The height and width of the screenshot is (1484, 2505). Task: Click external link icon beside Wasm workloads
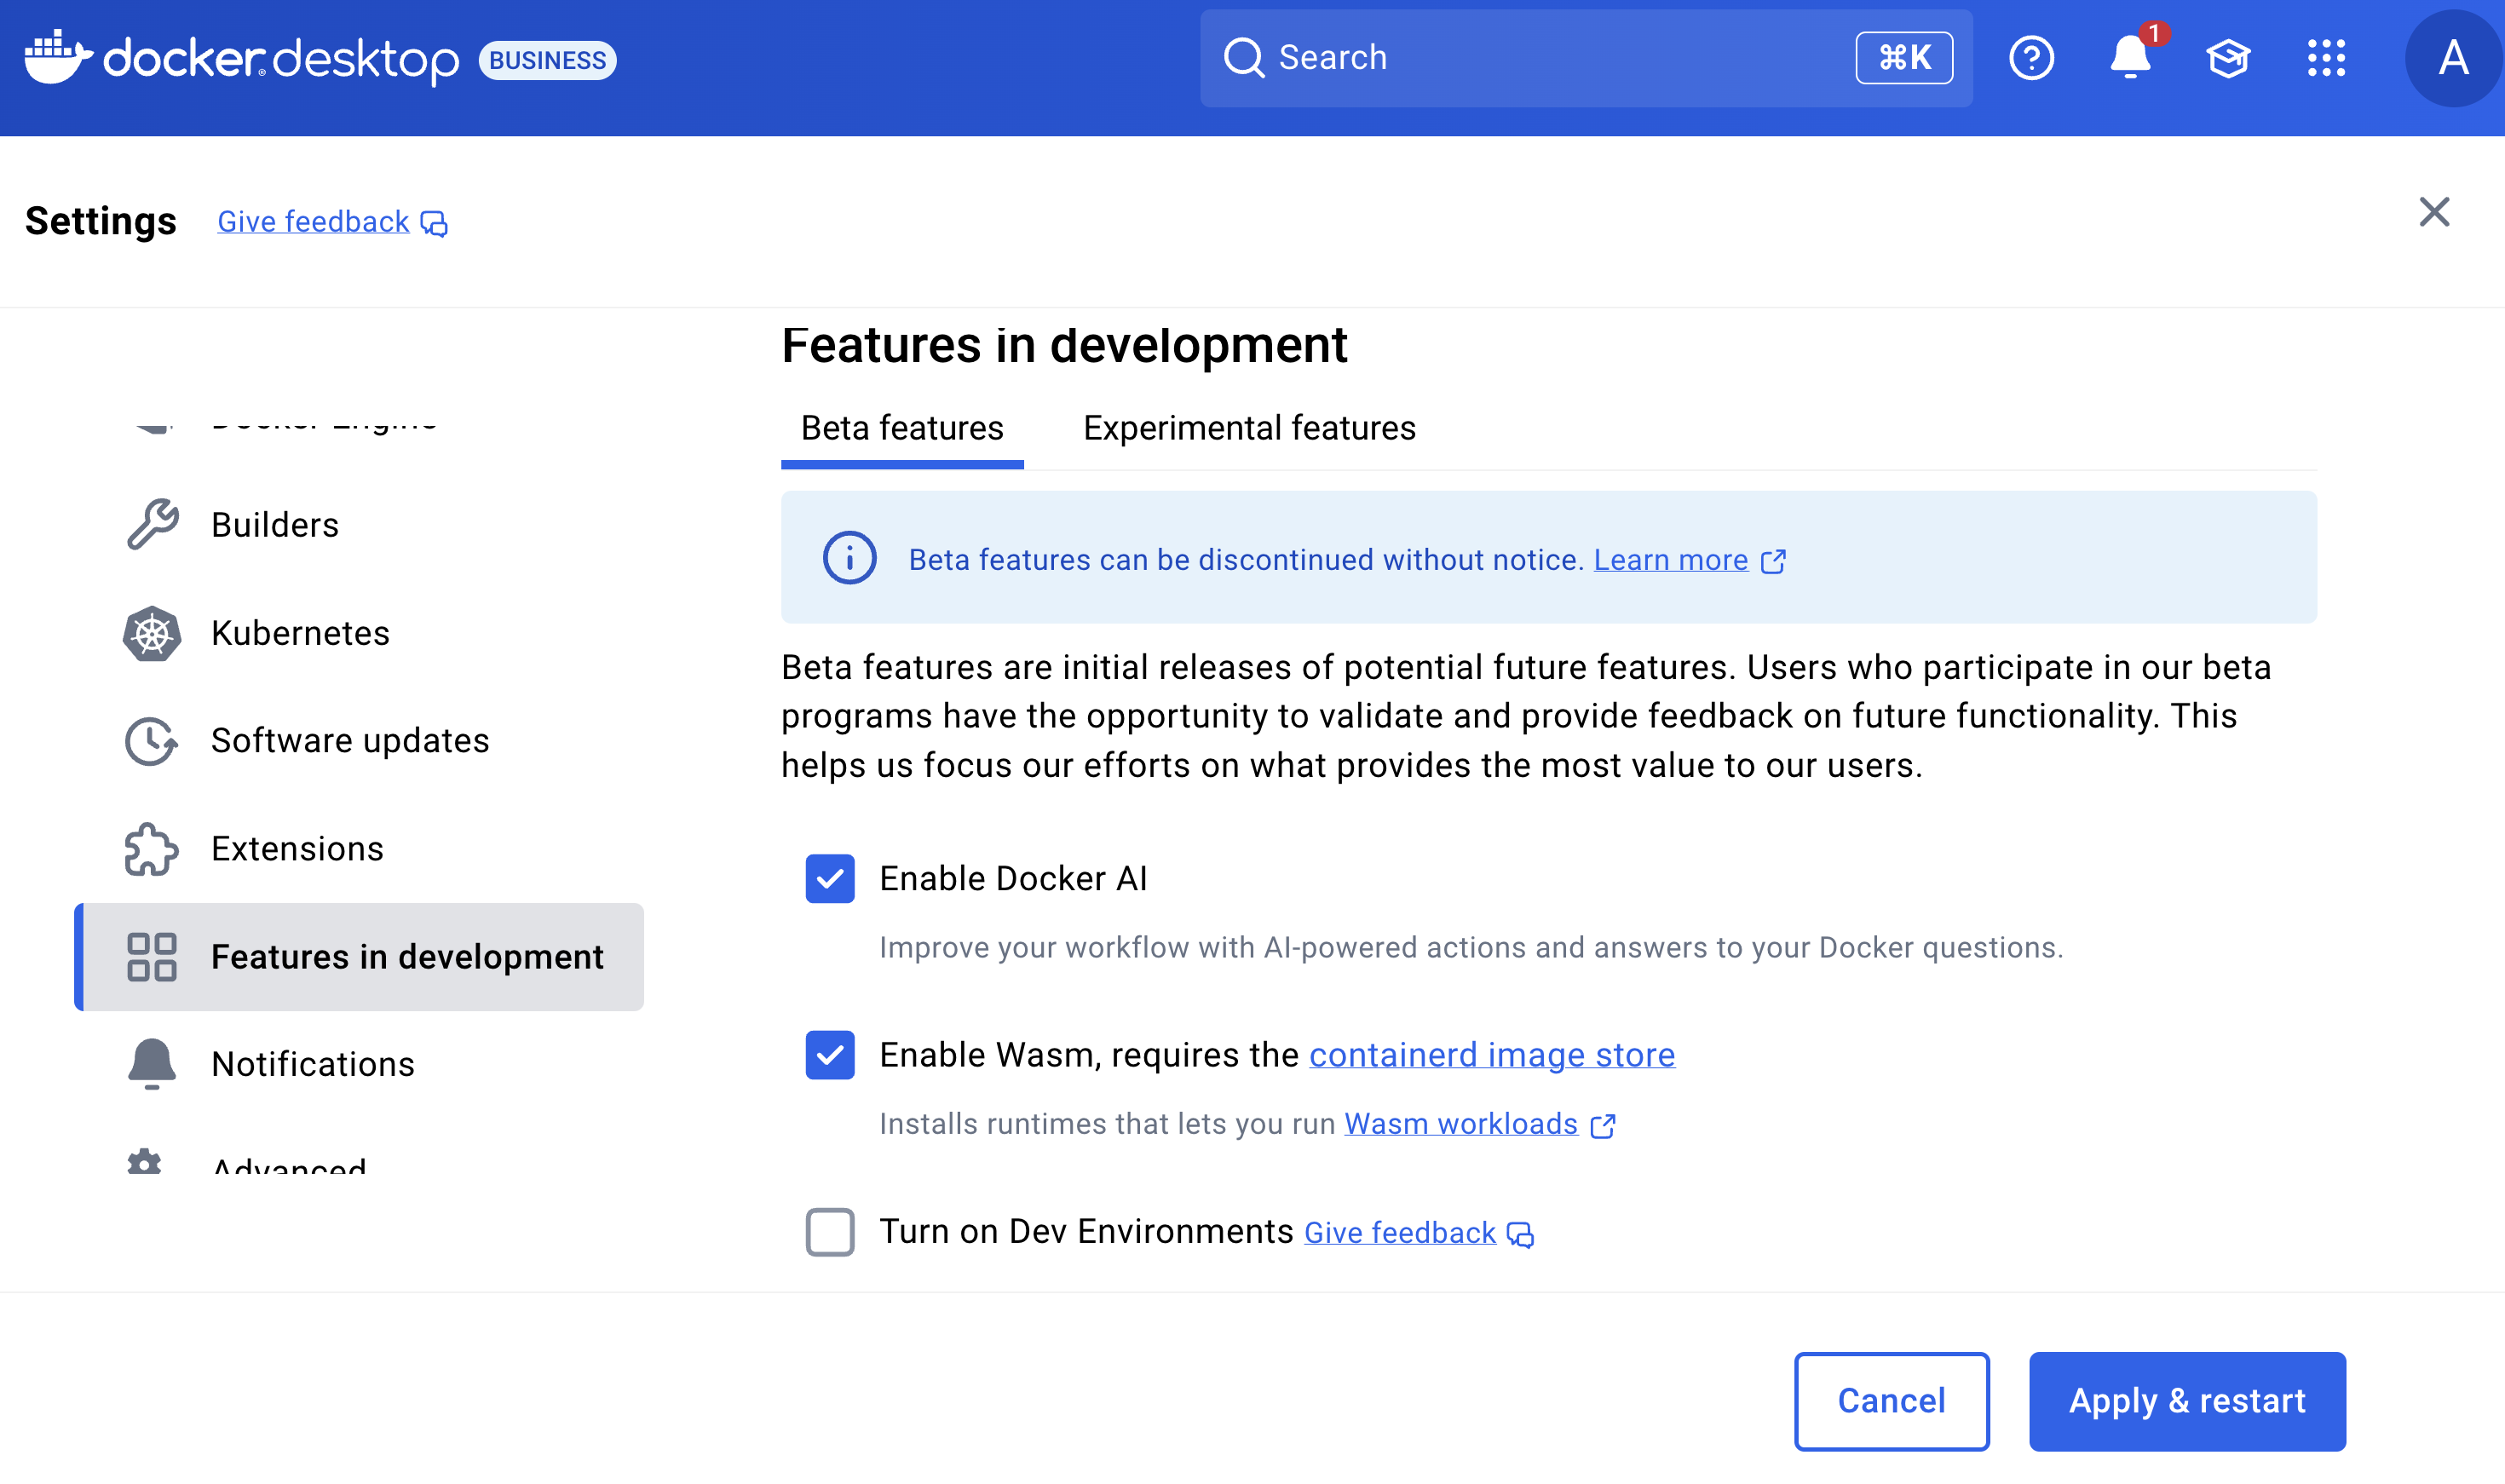[1603, 1126]
